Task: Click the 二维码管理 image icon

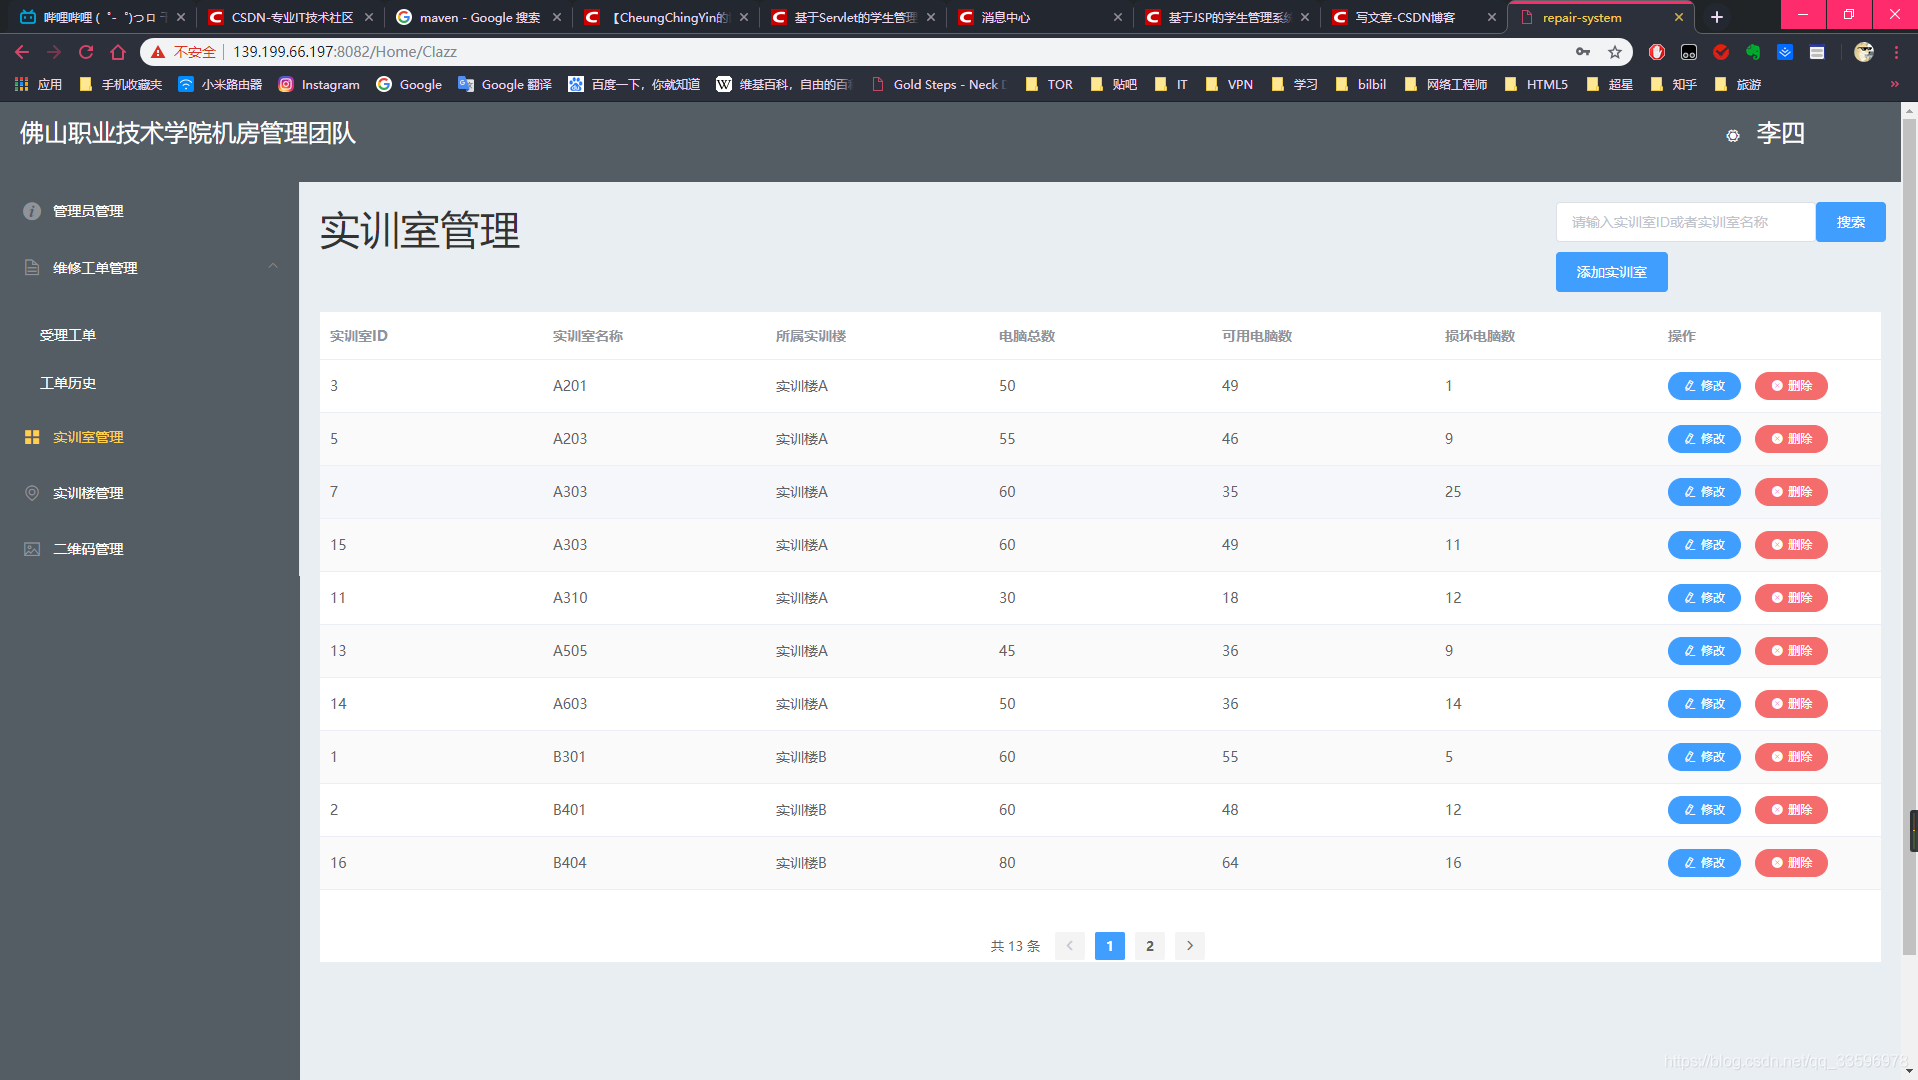Action: coord(32,549)
